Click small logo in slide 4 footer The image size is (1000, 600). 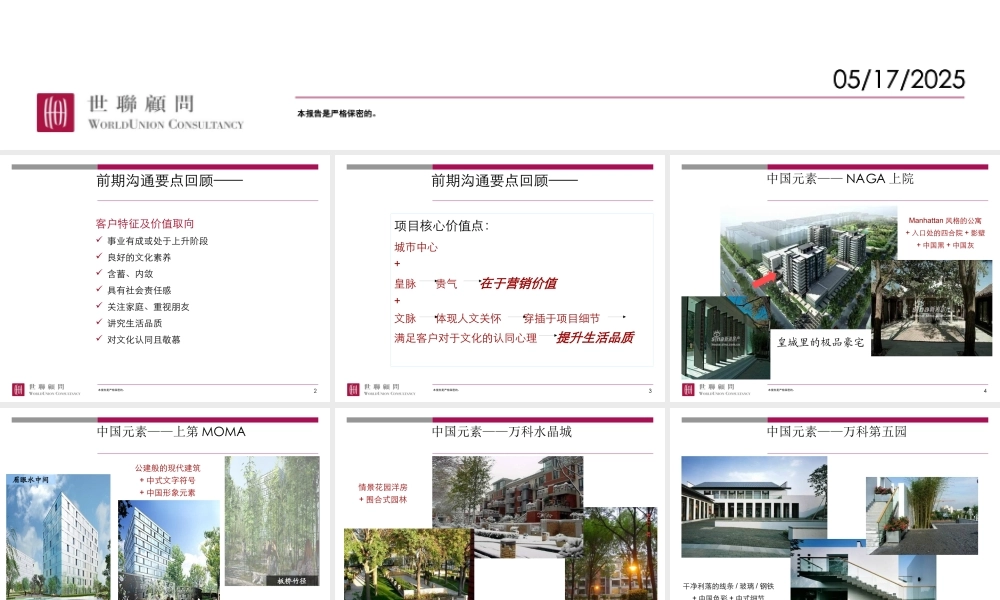(x=716, y=389)
